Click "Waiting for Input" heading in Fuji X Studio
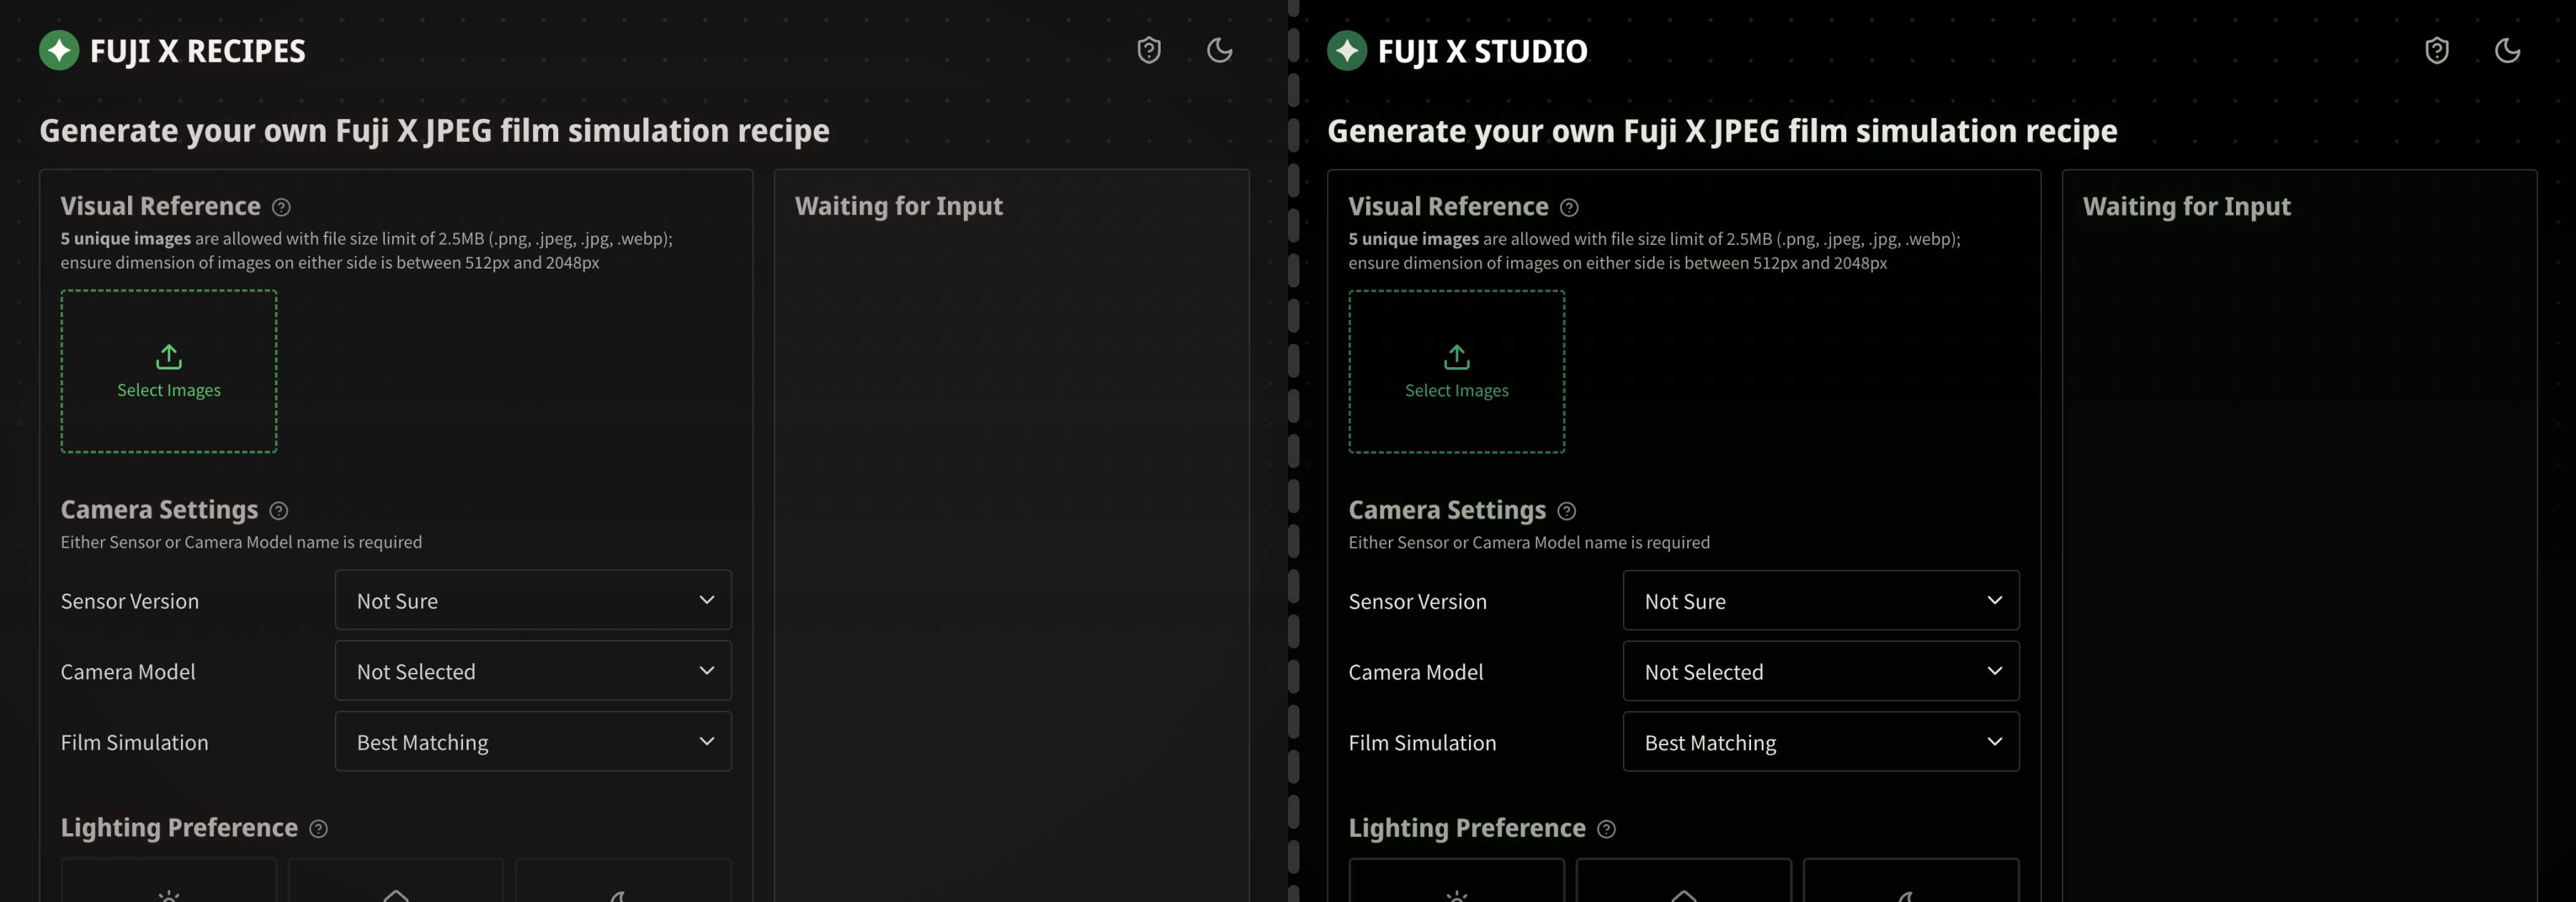 (2187, 206)
